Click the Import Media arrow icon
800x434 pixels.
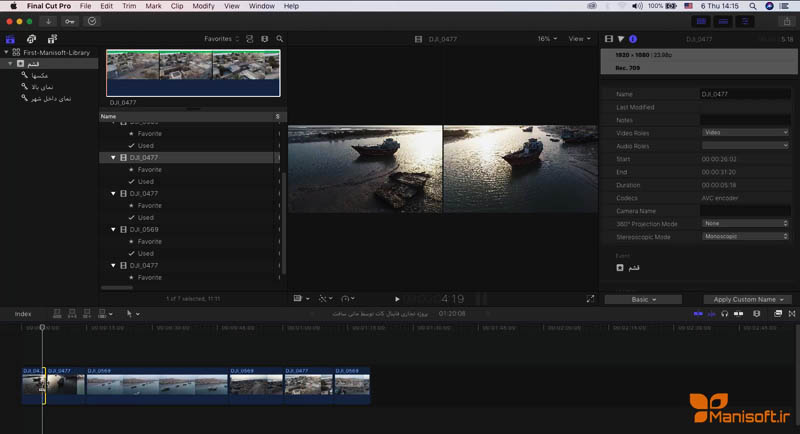[x=48, y=21]
